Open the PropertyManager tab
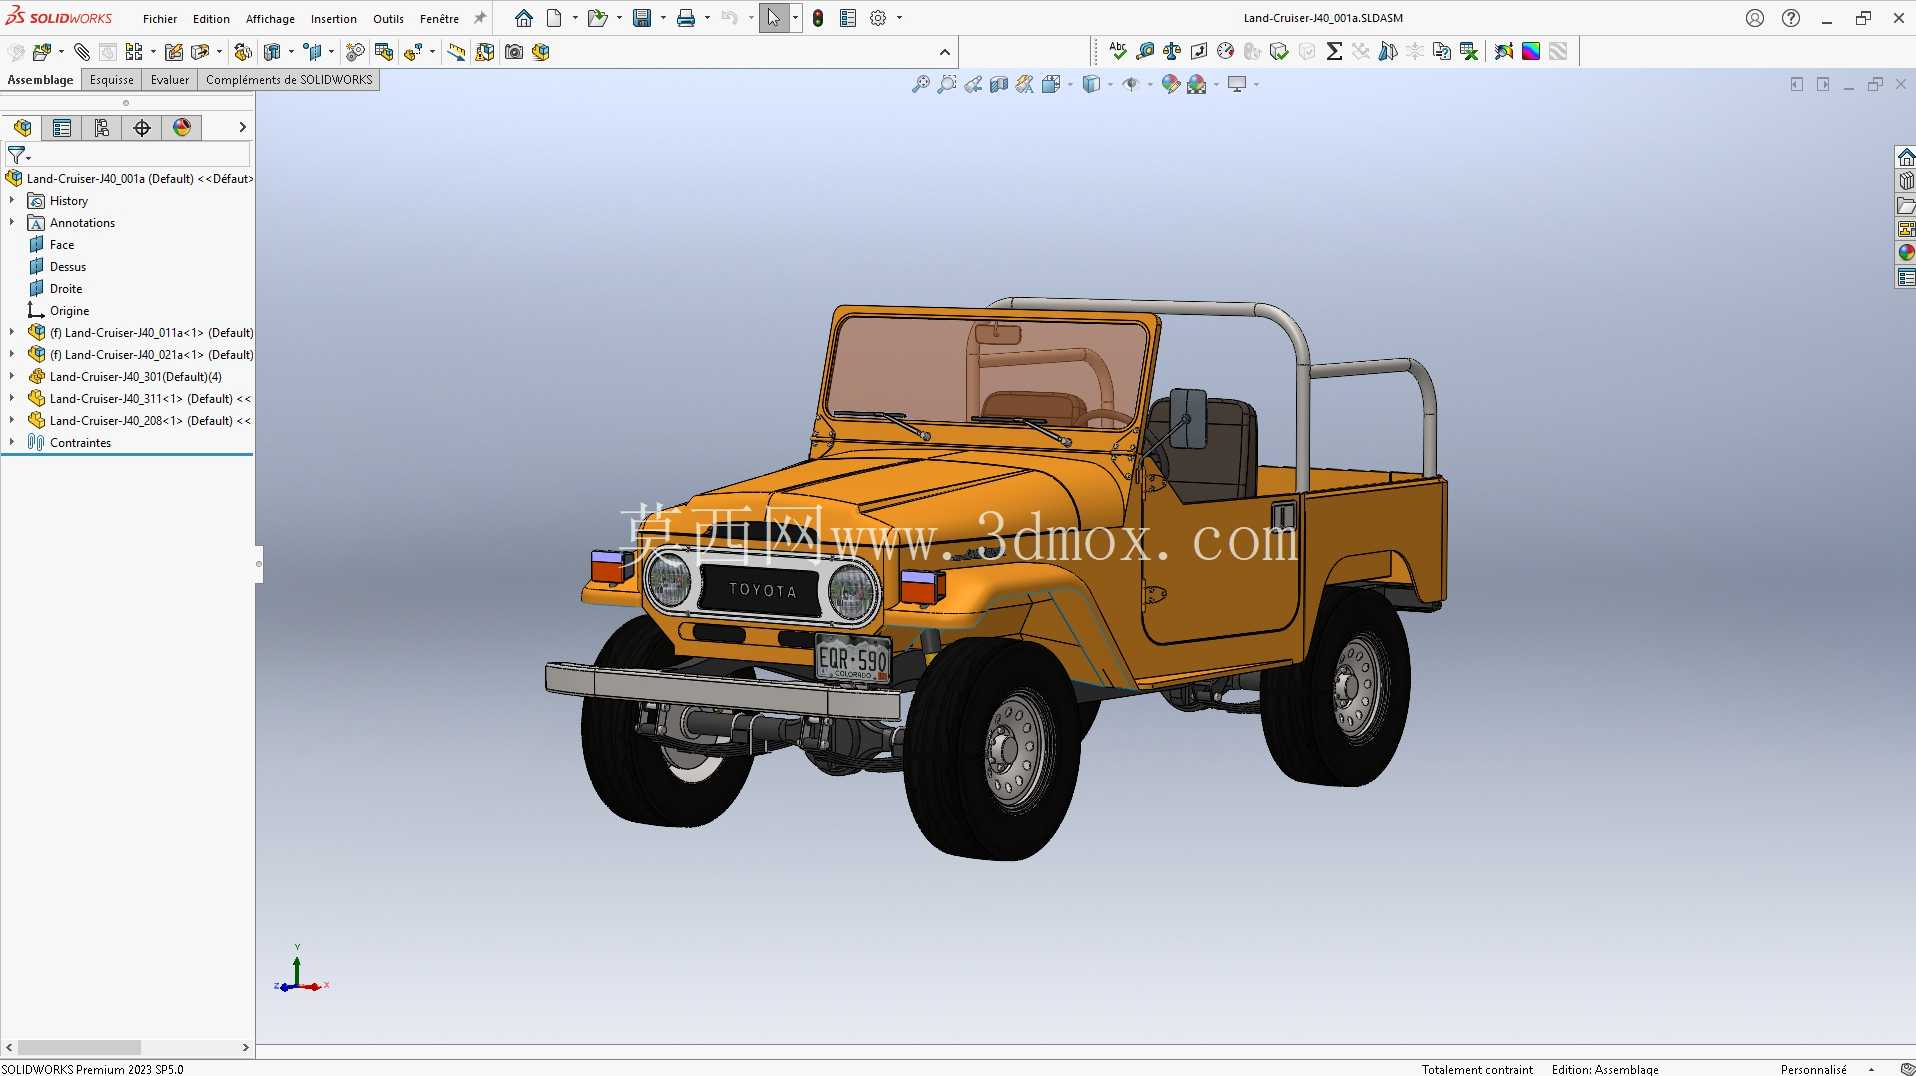The height and width of the screenshot is (1076, 1916). point(62,127)
